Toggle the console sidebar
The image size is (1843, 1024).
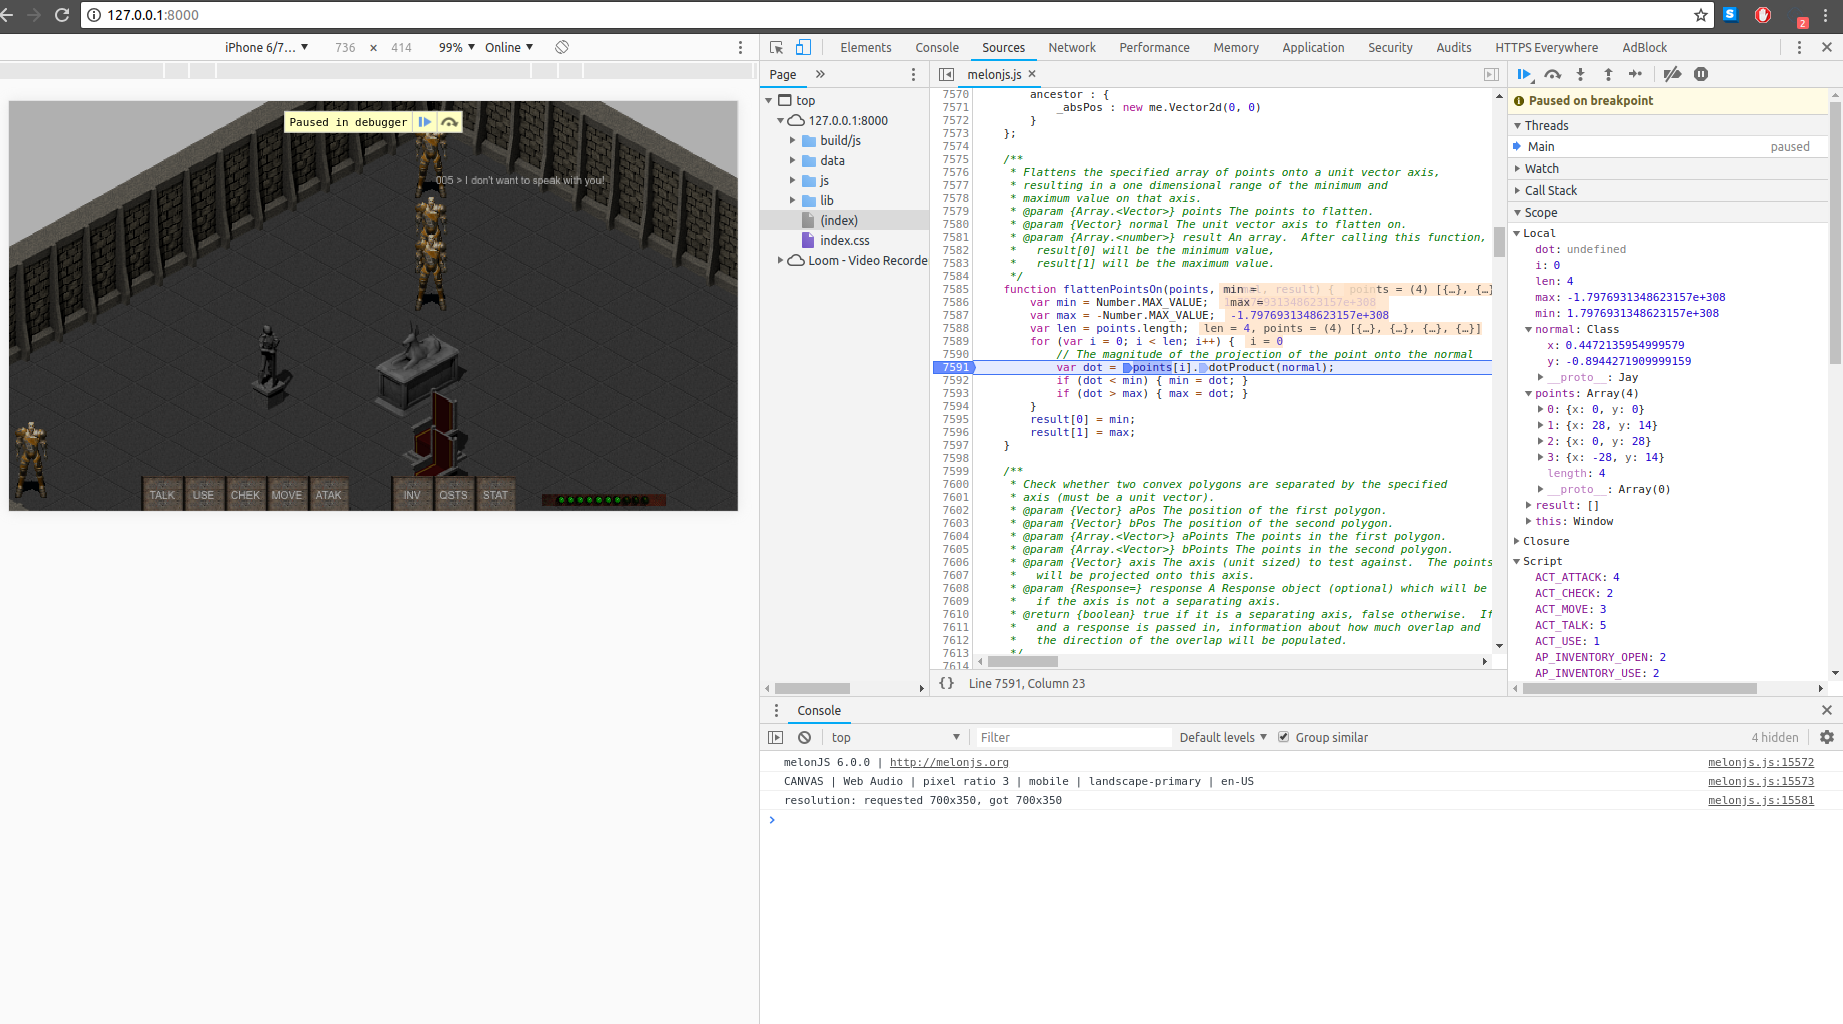[775, 737]
